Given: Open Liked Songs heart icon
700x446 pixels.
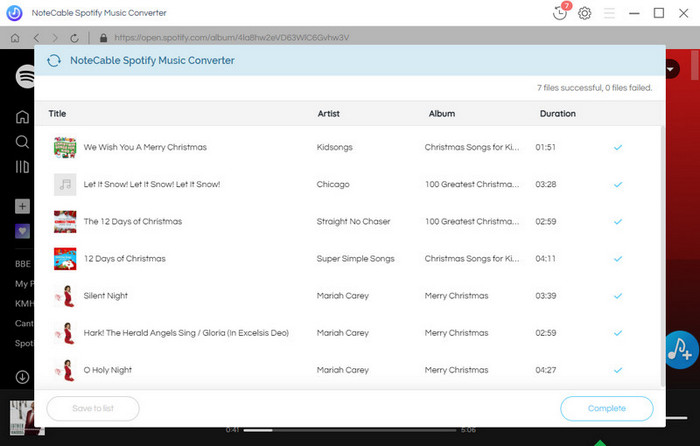Looking at the screenshot, I should pos(22,231).
